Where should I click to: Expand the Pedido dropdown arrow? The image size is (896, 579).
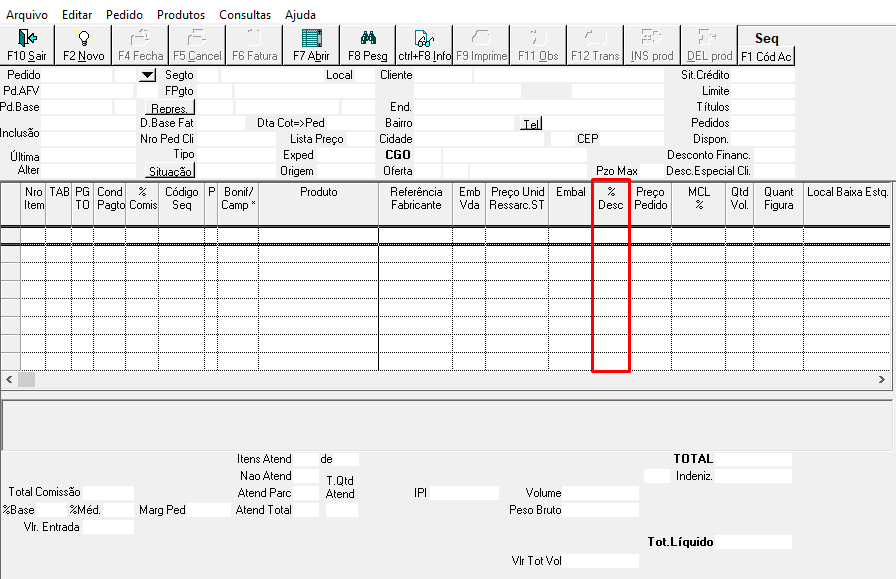147,75
